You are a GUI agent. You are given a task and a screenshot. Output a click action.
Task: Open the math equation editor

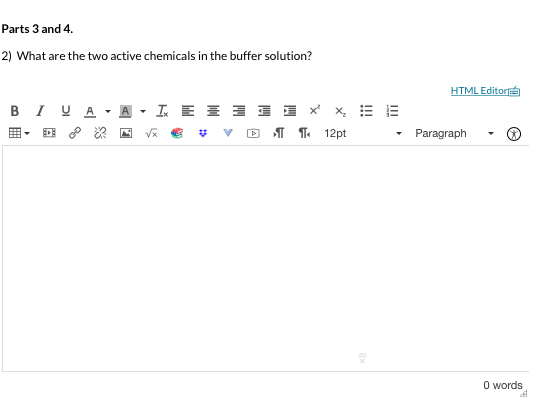point(151,133)
